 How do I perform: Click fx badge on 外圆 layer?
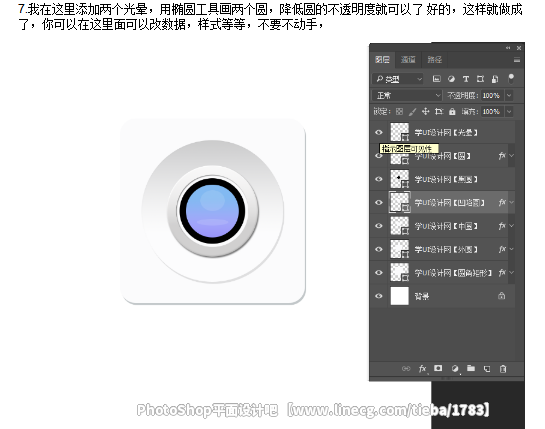pyautogui.click(x=502, y=249)
